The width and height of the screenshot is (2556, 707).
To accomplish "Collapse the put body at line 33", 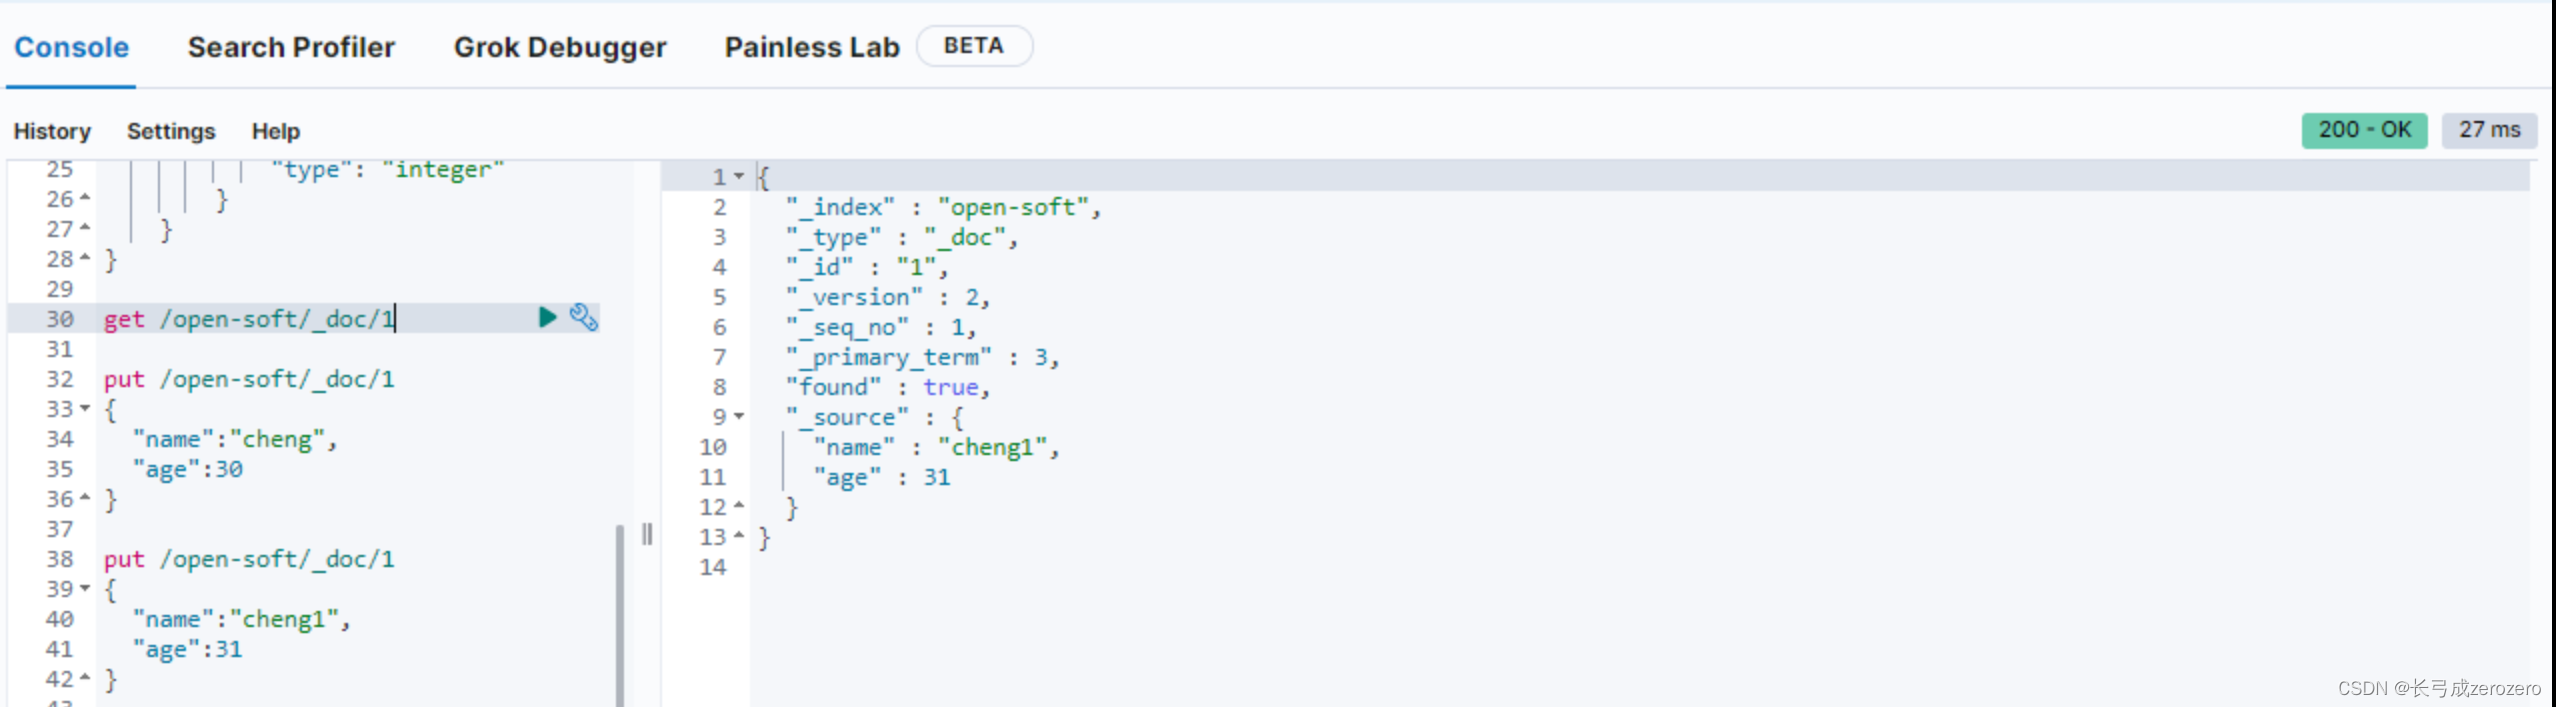I will tap(85, 408).
